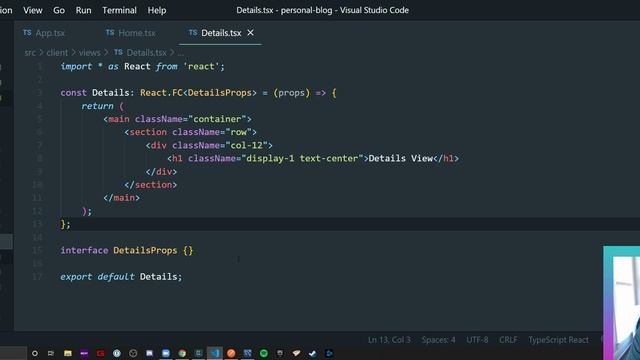Click the Zoom taskbar icon
Screen dimensions: 640x360
click(x=166, y=353)
